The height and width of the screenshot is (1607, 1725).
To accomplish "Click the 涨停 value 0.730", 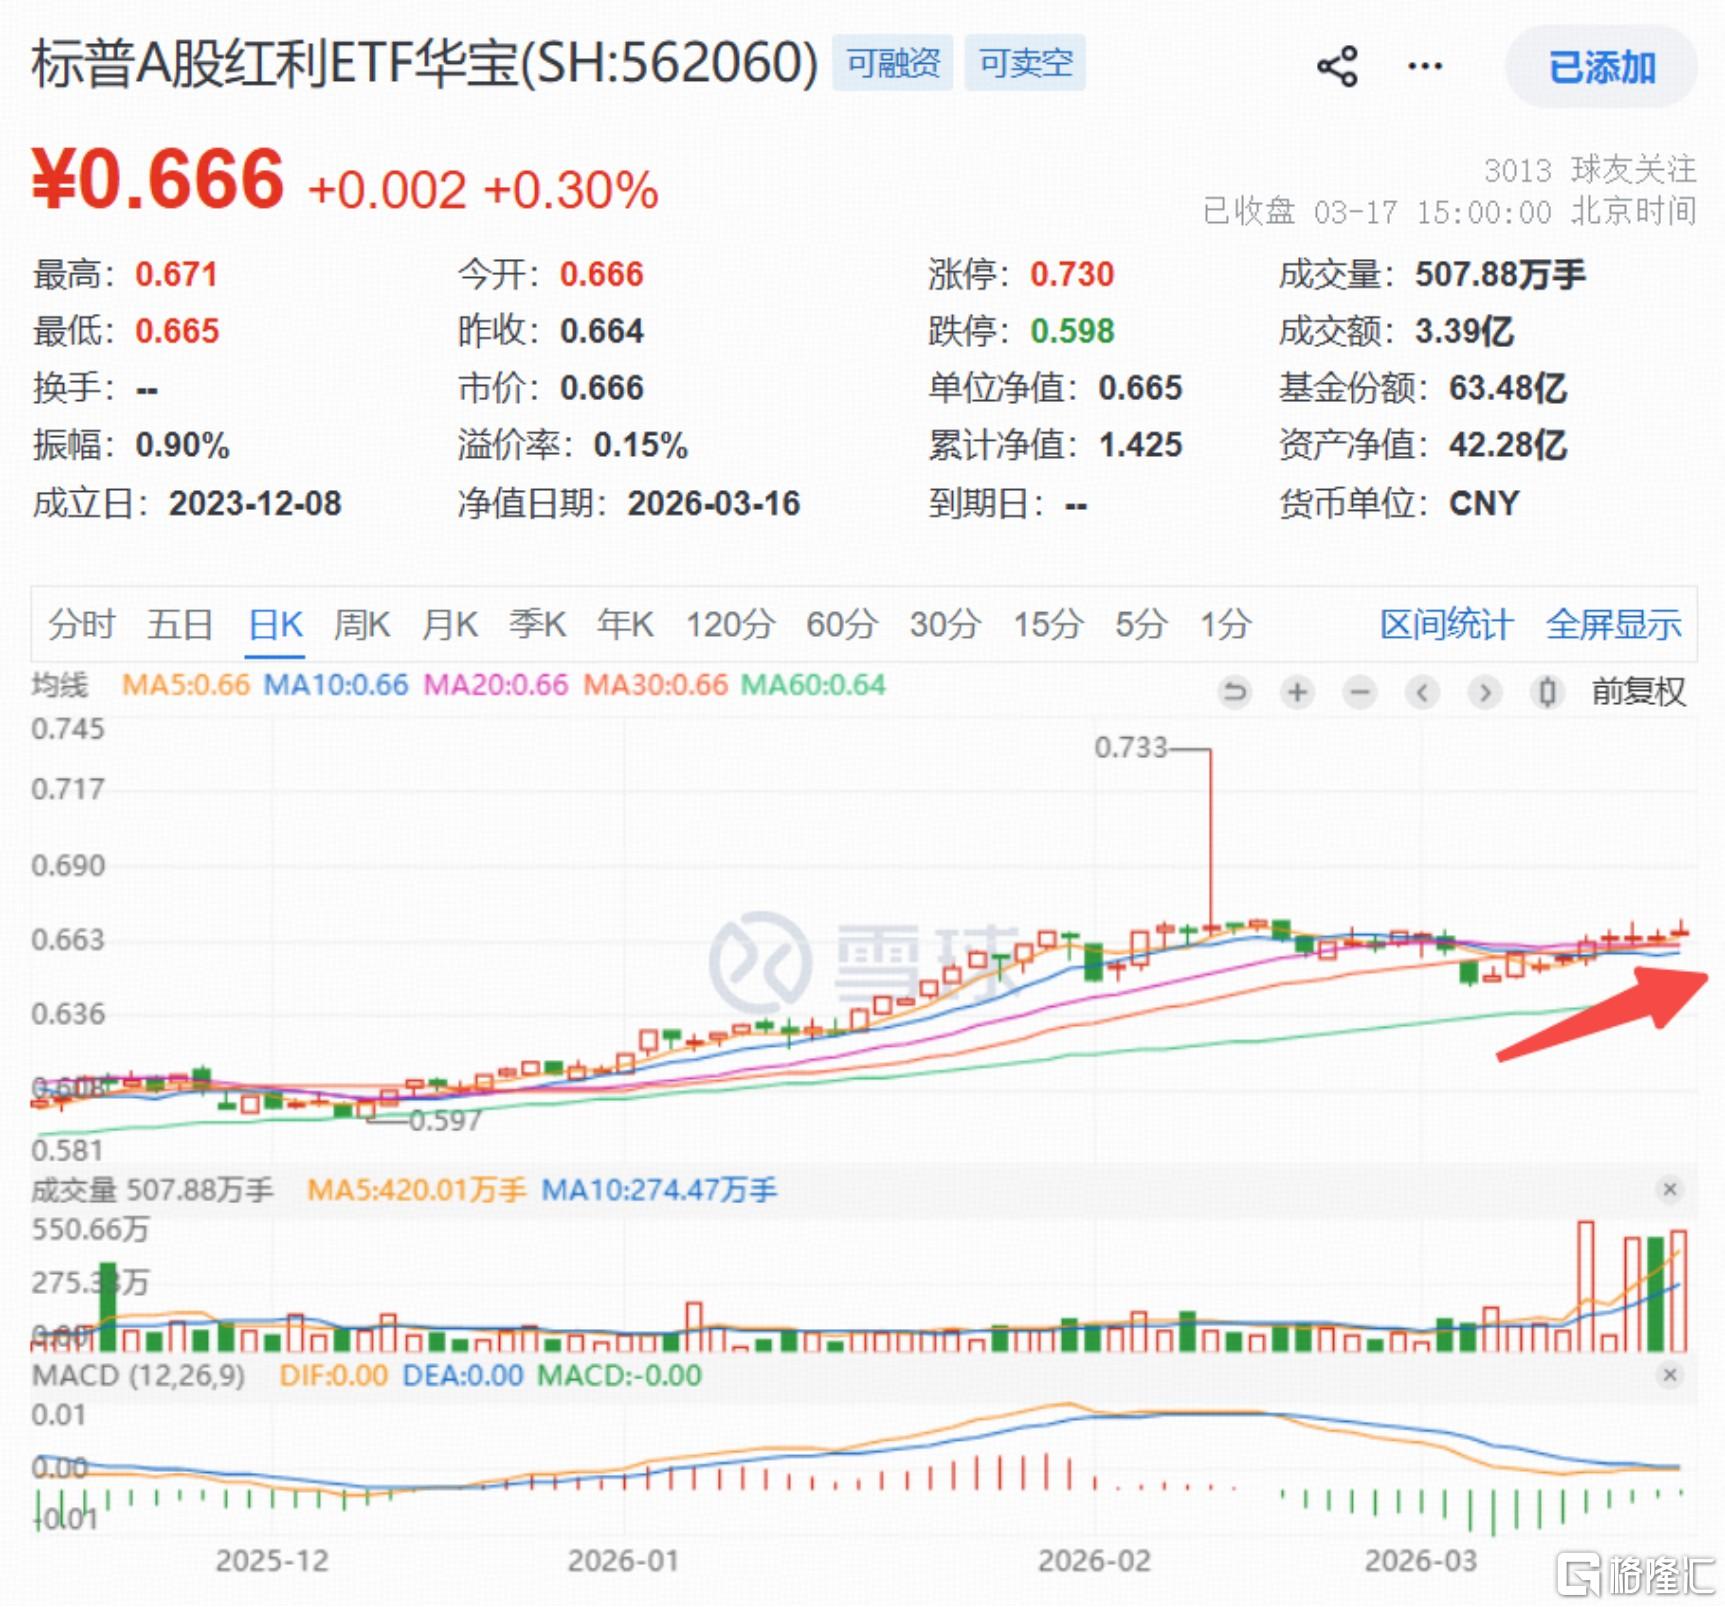I will [1072, 274].
